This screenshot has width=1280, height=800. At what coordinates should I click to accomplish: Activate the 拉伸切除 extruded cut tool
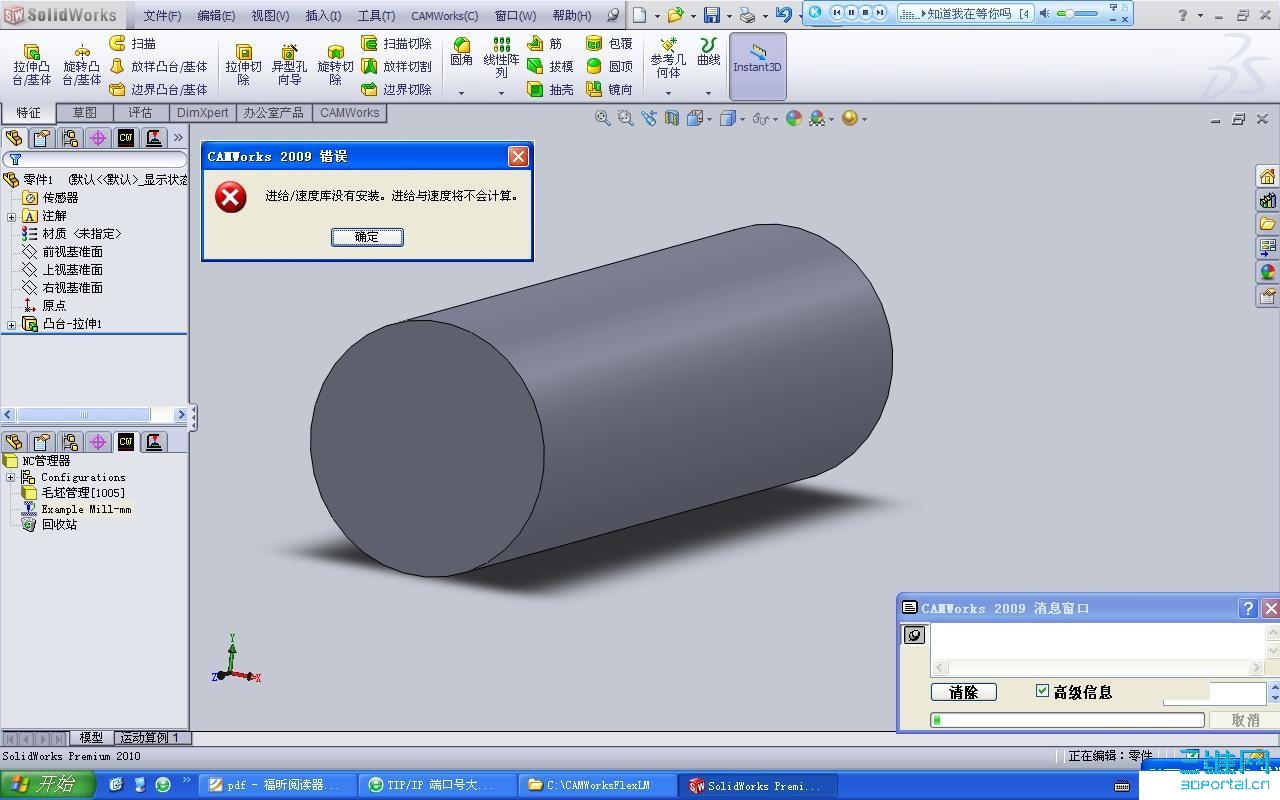pyautogui.click(x=243, y=65)
